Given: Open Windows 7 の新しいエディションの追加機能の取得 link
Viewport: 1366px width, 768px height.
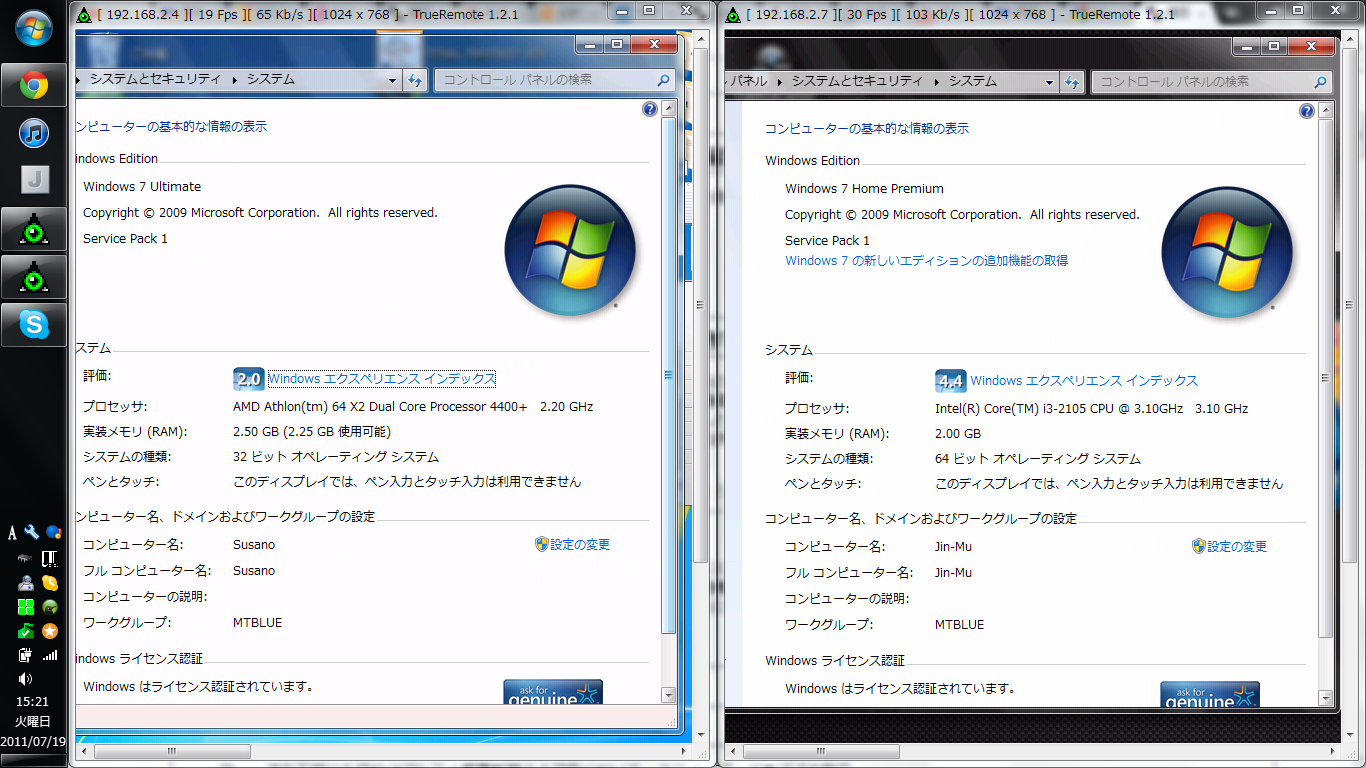Looking at the screenshot, I should (x=926, y=261).
